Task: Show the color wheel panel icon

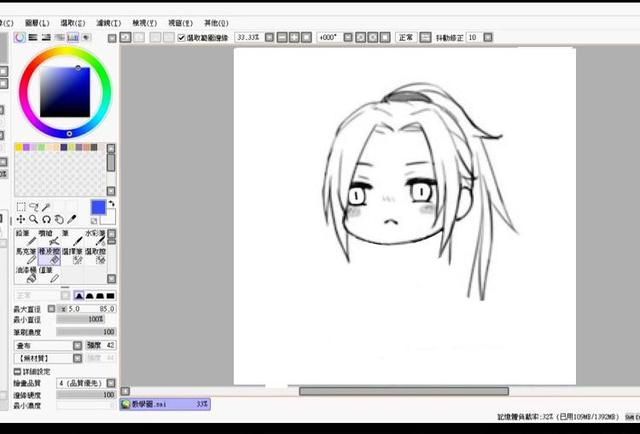Action: (x=20, y=37)
